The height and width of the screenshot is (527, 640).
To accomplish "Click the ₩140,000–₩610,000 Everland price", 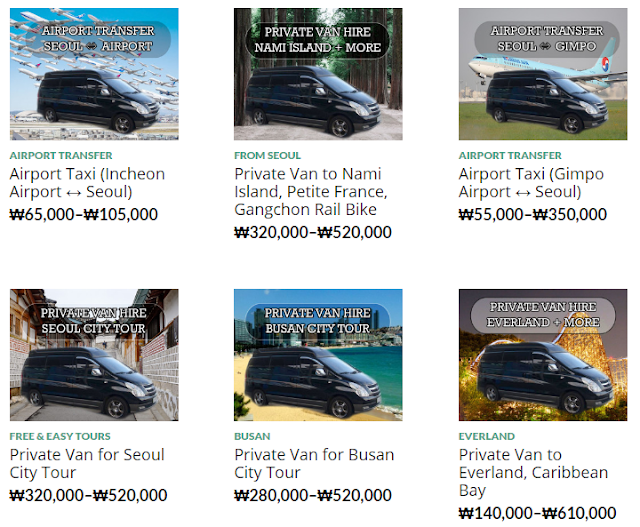I will [538, 513].
